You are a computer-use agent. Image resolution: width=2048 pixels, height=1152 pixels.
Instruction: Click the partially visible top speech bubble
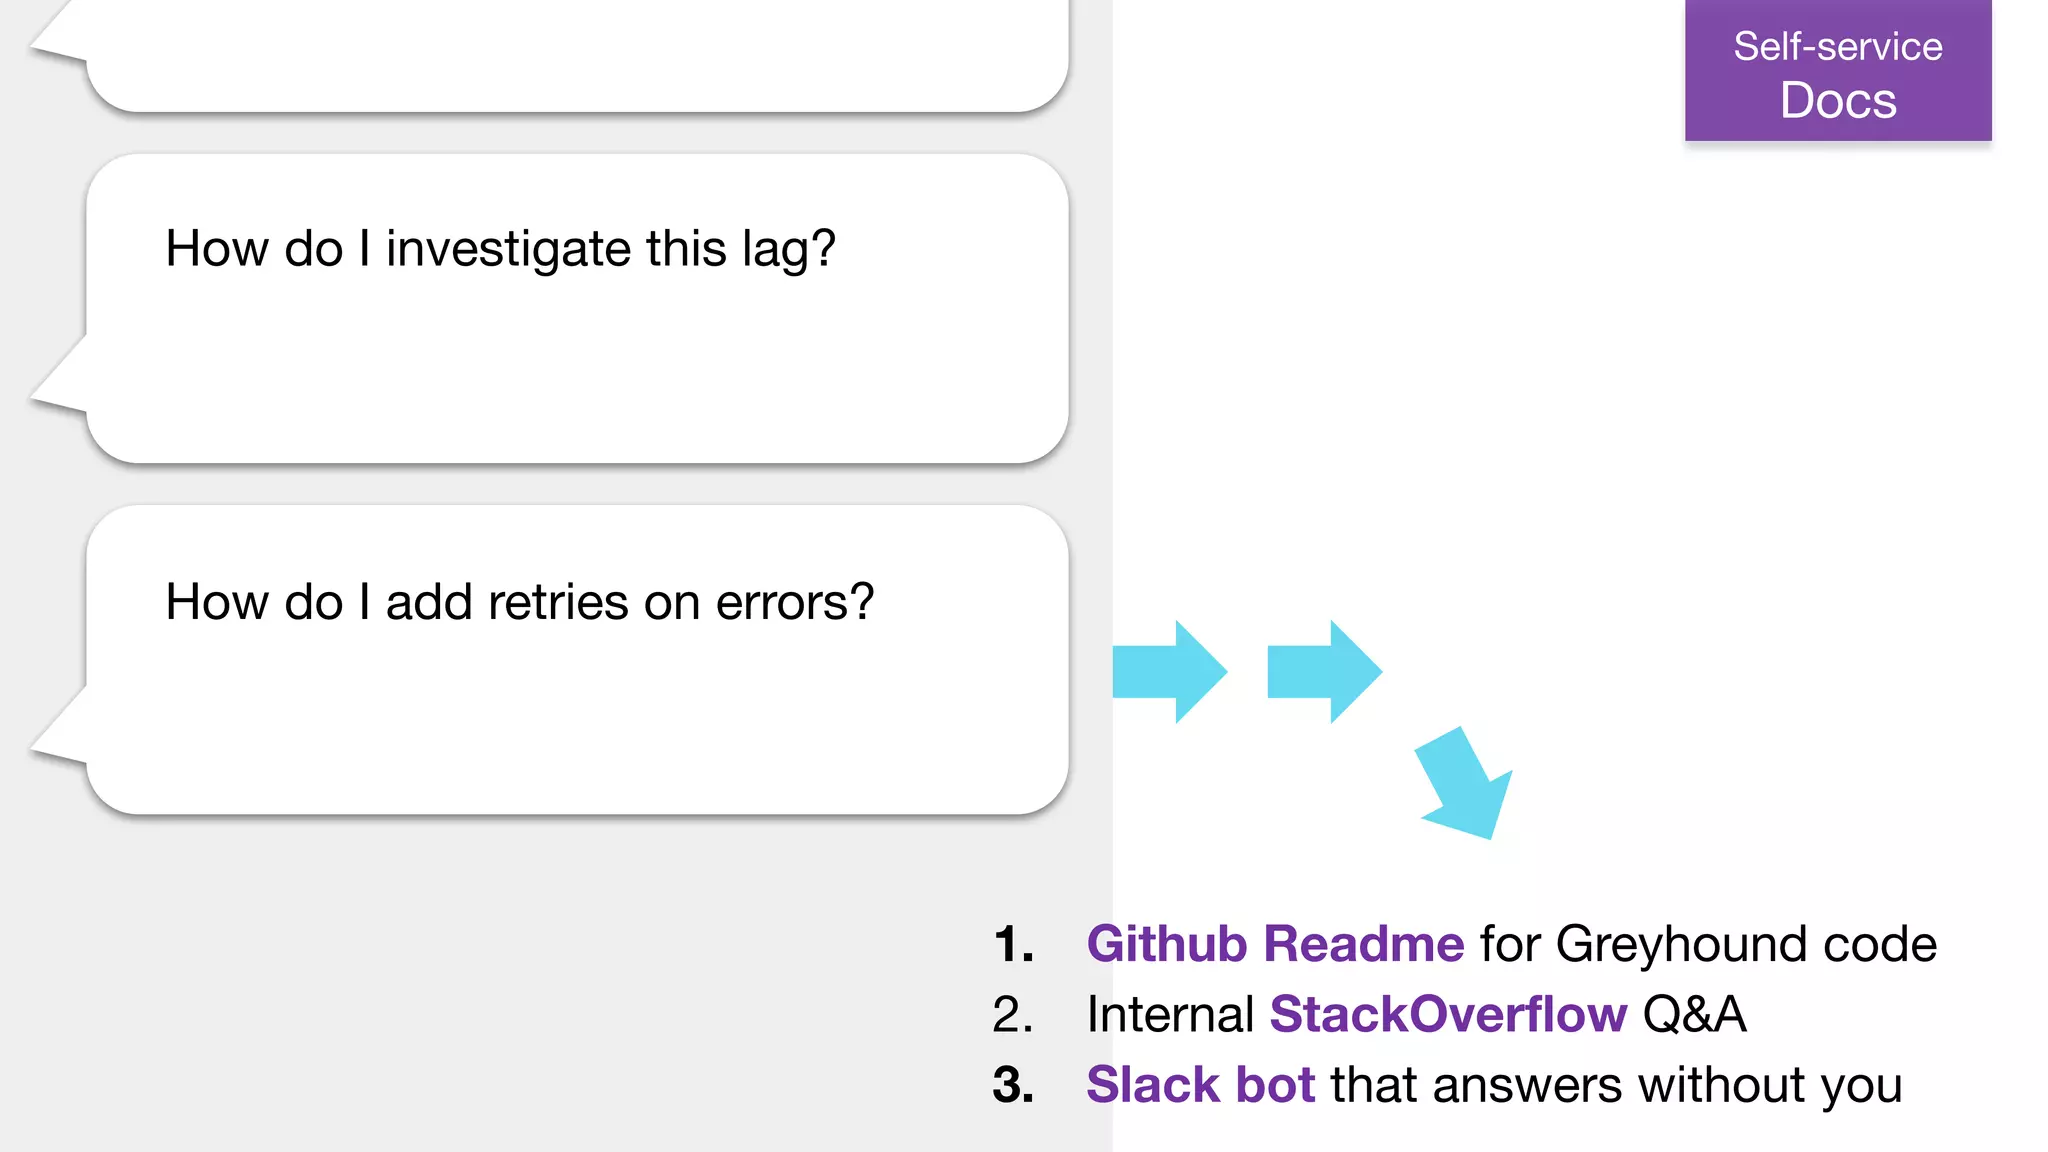tap(578, 55)
